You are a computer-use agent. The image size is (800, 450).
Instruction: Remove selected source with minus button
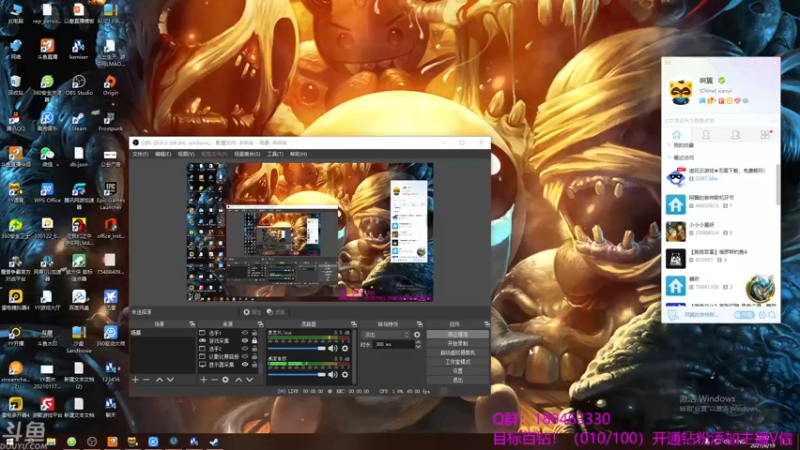pos(214,380)
